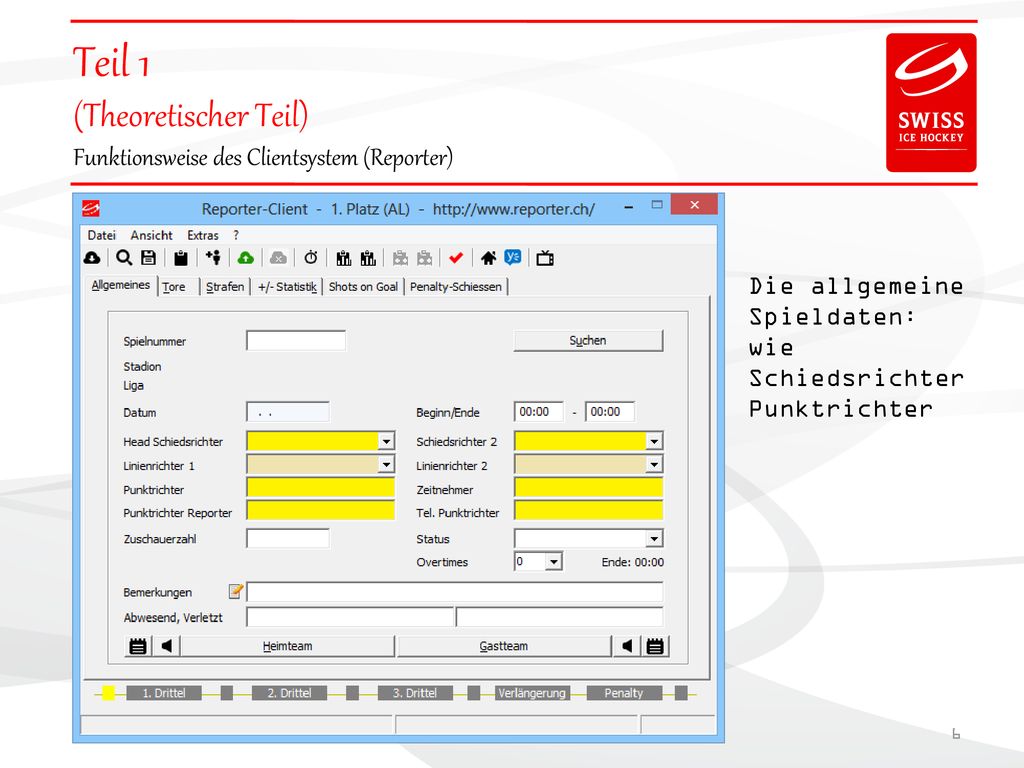Select the Allgemeines tab
Screen dimensions: 1024x768
pos(121,285)
